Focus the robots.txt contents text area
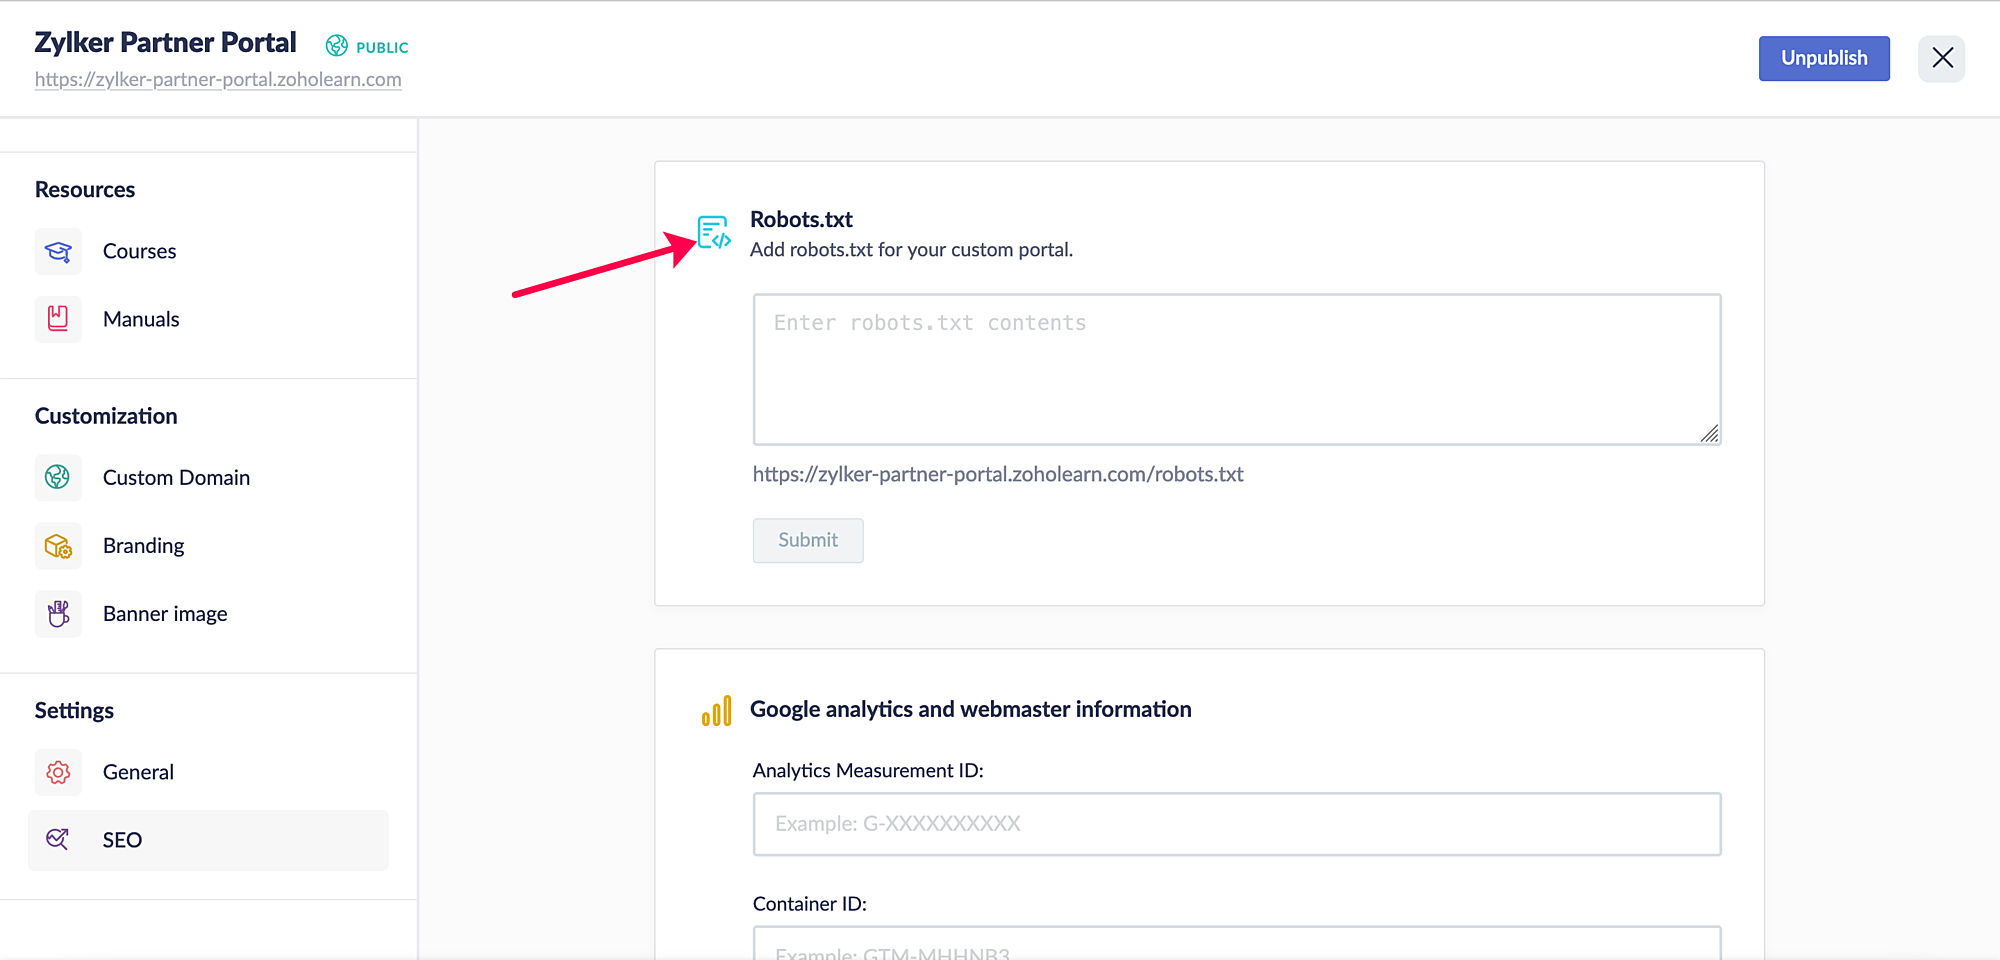The height and width of the screenshot is (960, 2000). [x=1236, y=369]
